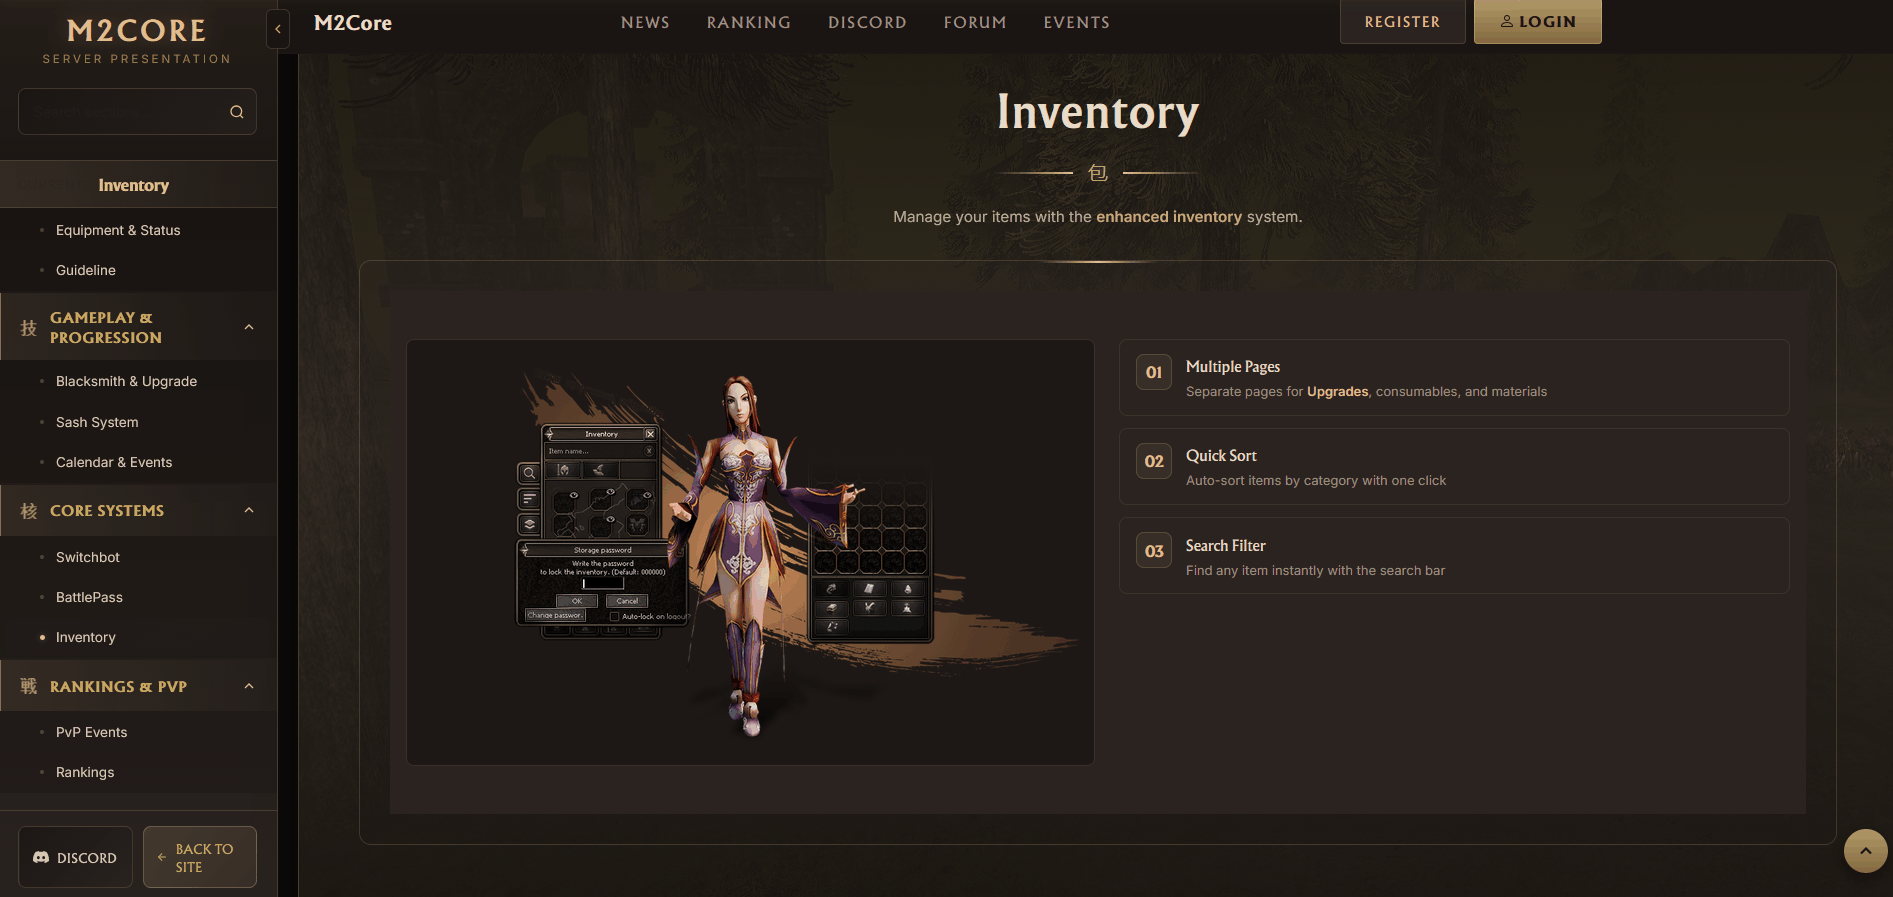Open the Ranking menu item
1893x897 pixels.
(x=749, y=22)
